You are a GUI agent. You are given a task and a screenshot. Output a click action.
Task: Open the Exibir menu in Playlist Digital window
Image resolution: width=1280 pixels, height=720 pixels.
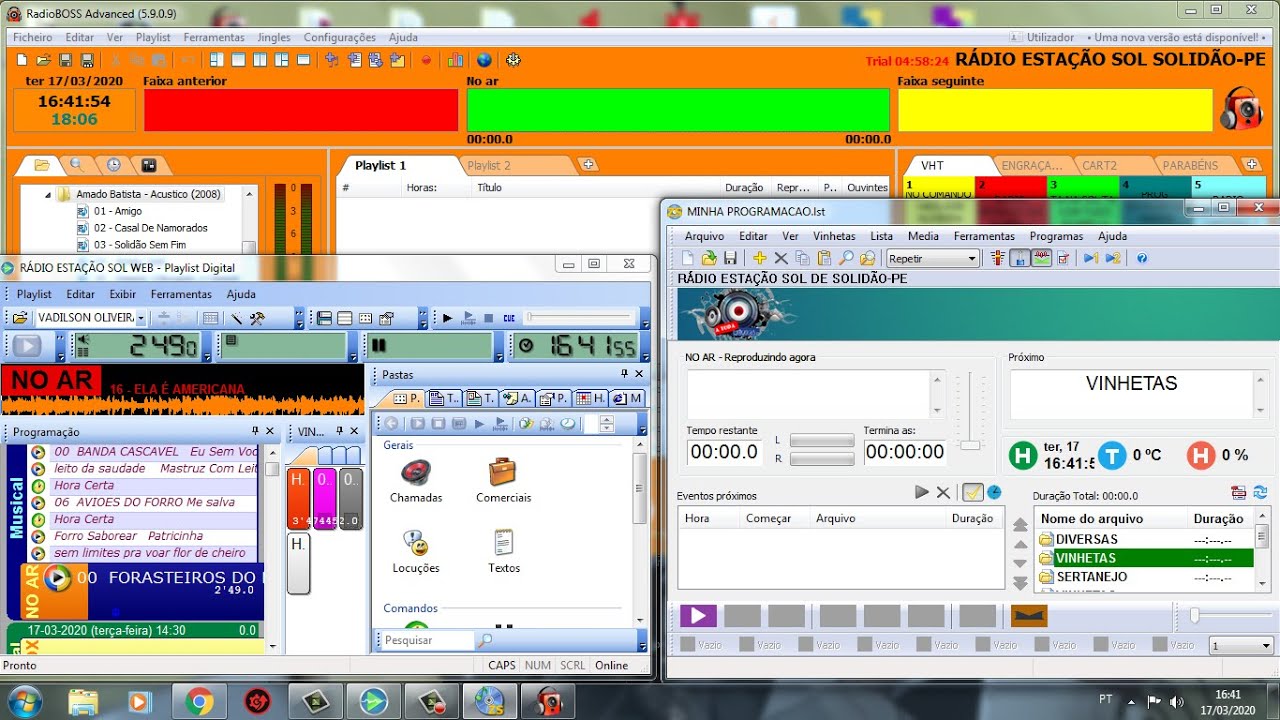(123, 294)
